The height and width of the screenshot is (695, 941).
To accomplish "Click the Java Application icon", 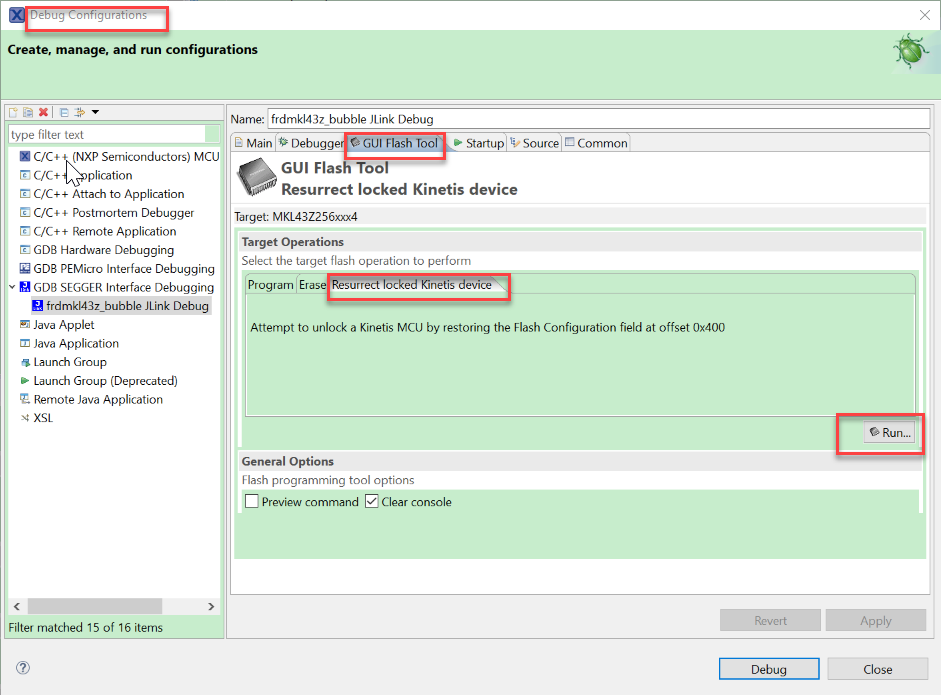I will tap(25, 343).
